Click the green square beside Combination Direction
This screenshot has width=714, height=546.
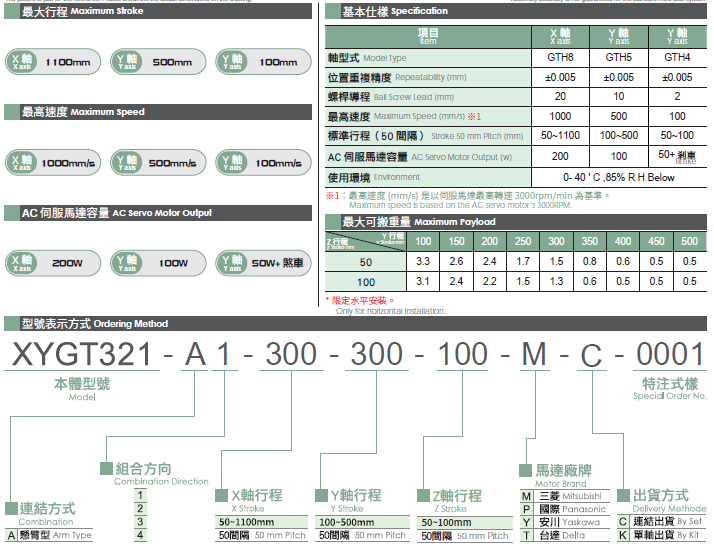107,468
